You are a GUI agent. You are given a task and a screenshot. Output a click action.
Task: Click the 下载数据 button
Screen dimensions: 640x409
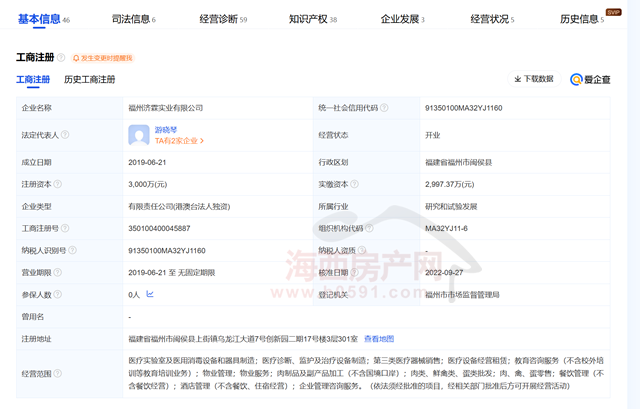pyautogui.click(x=538, y=78)
